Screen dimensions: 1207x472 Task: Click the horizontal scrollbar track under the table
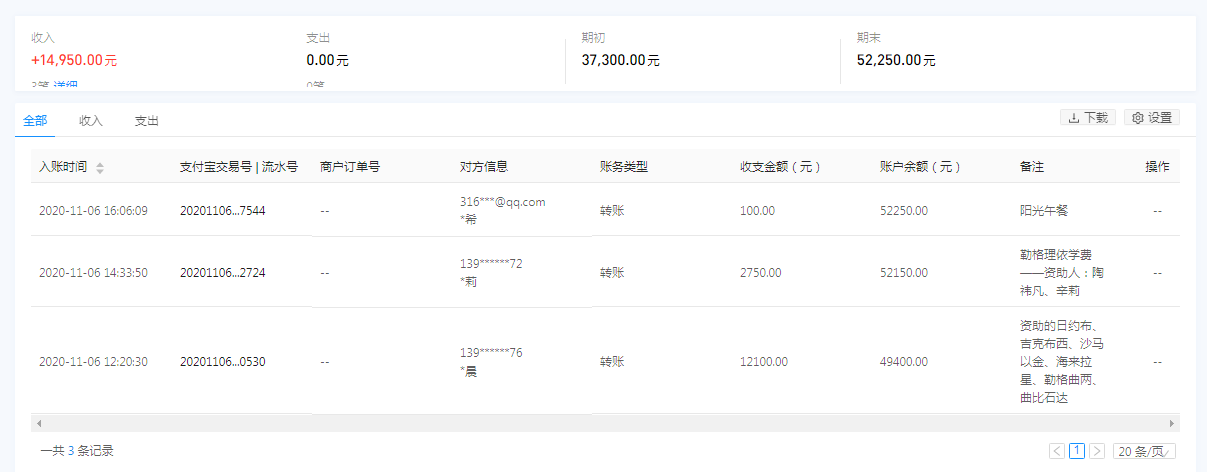[x=600, y=423]
